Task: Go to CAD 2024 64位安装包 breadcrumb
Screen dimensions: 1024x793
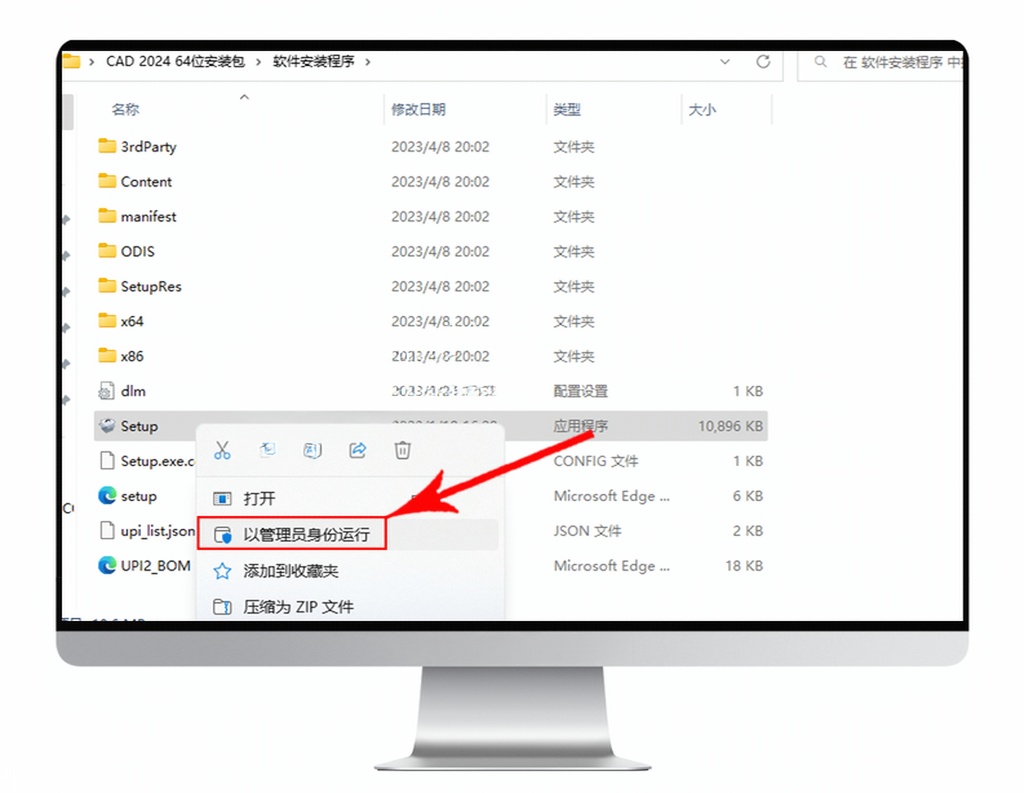Action: 175,61
